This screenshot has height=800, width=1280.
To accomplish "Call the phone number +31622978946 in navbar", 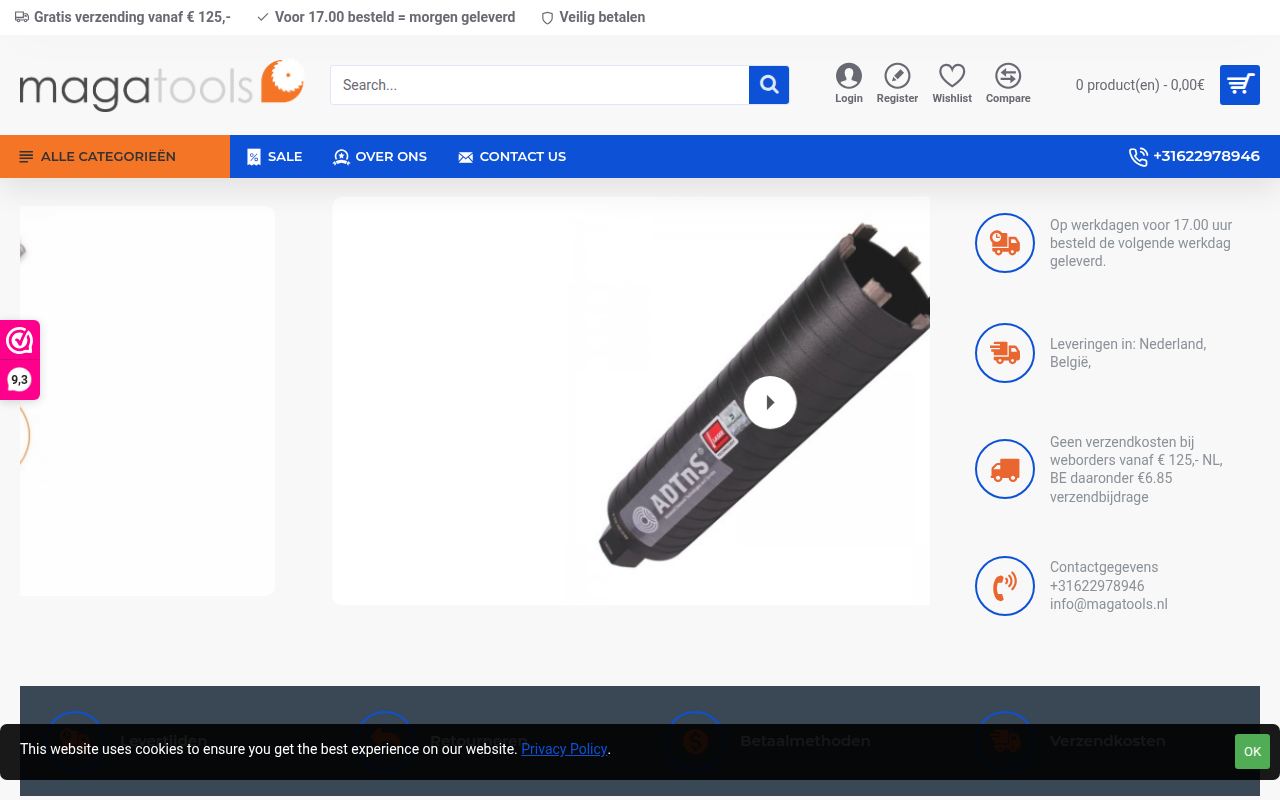I will (x=1194, y=156).
